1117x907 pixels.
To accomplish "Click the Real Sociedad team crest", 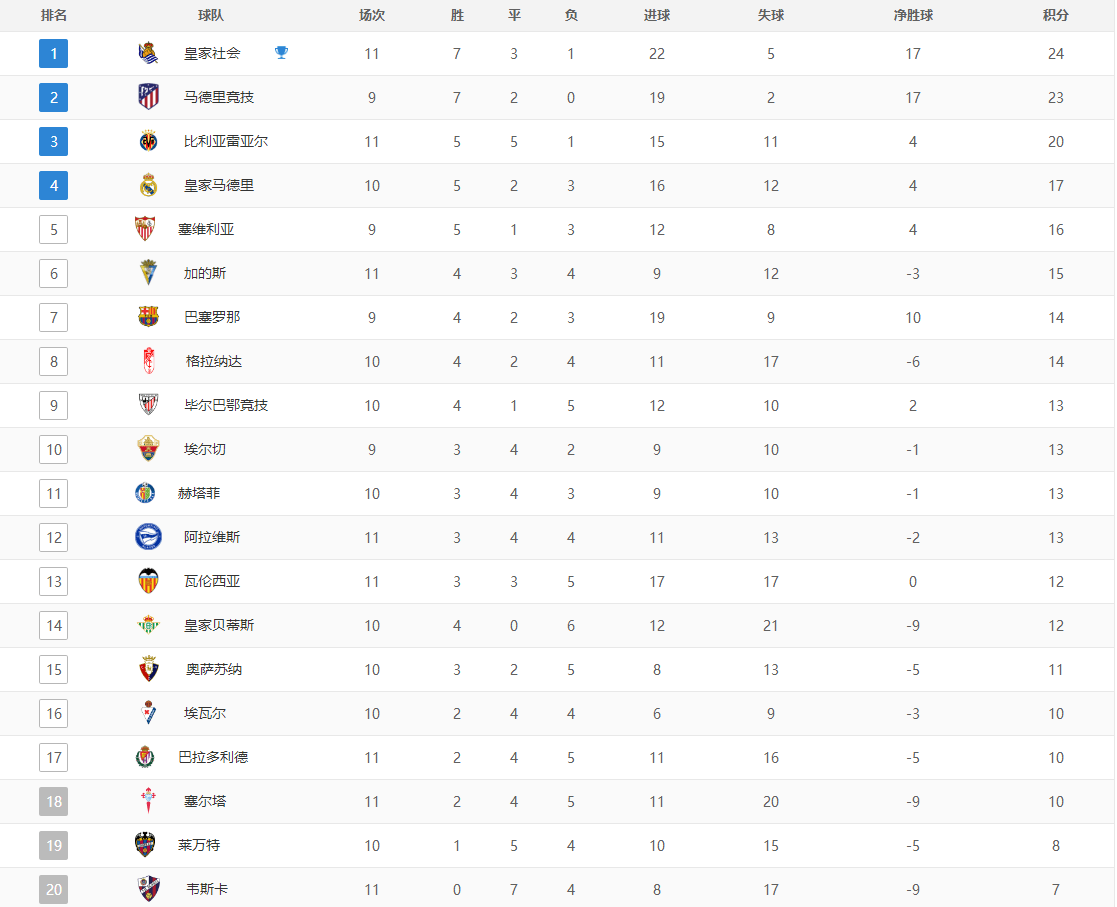I will [148, 53].
